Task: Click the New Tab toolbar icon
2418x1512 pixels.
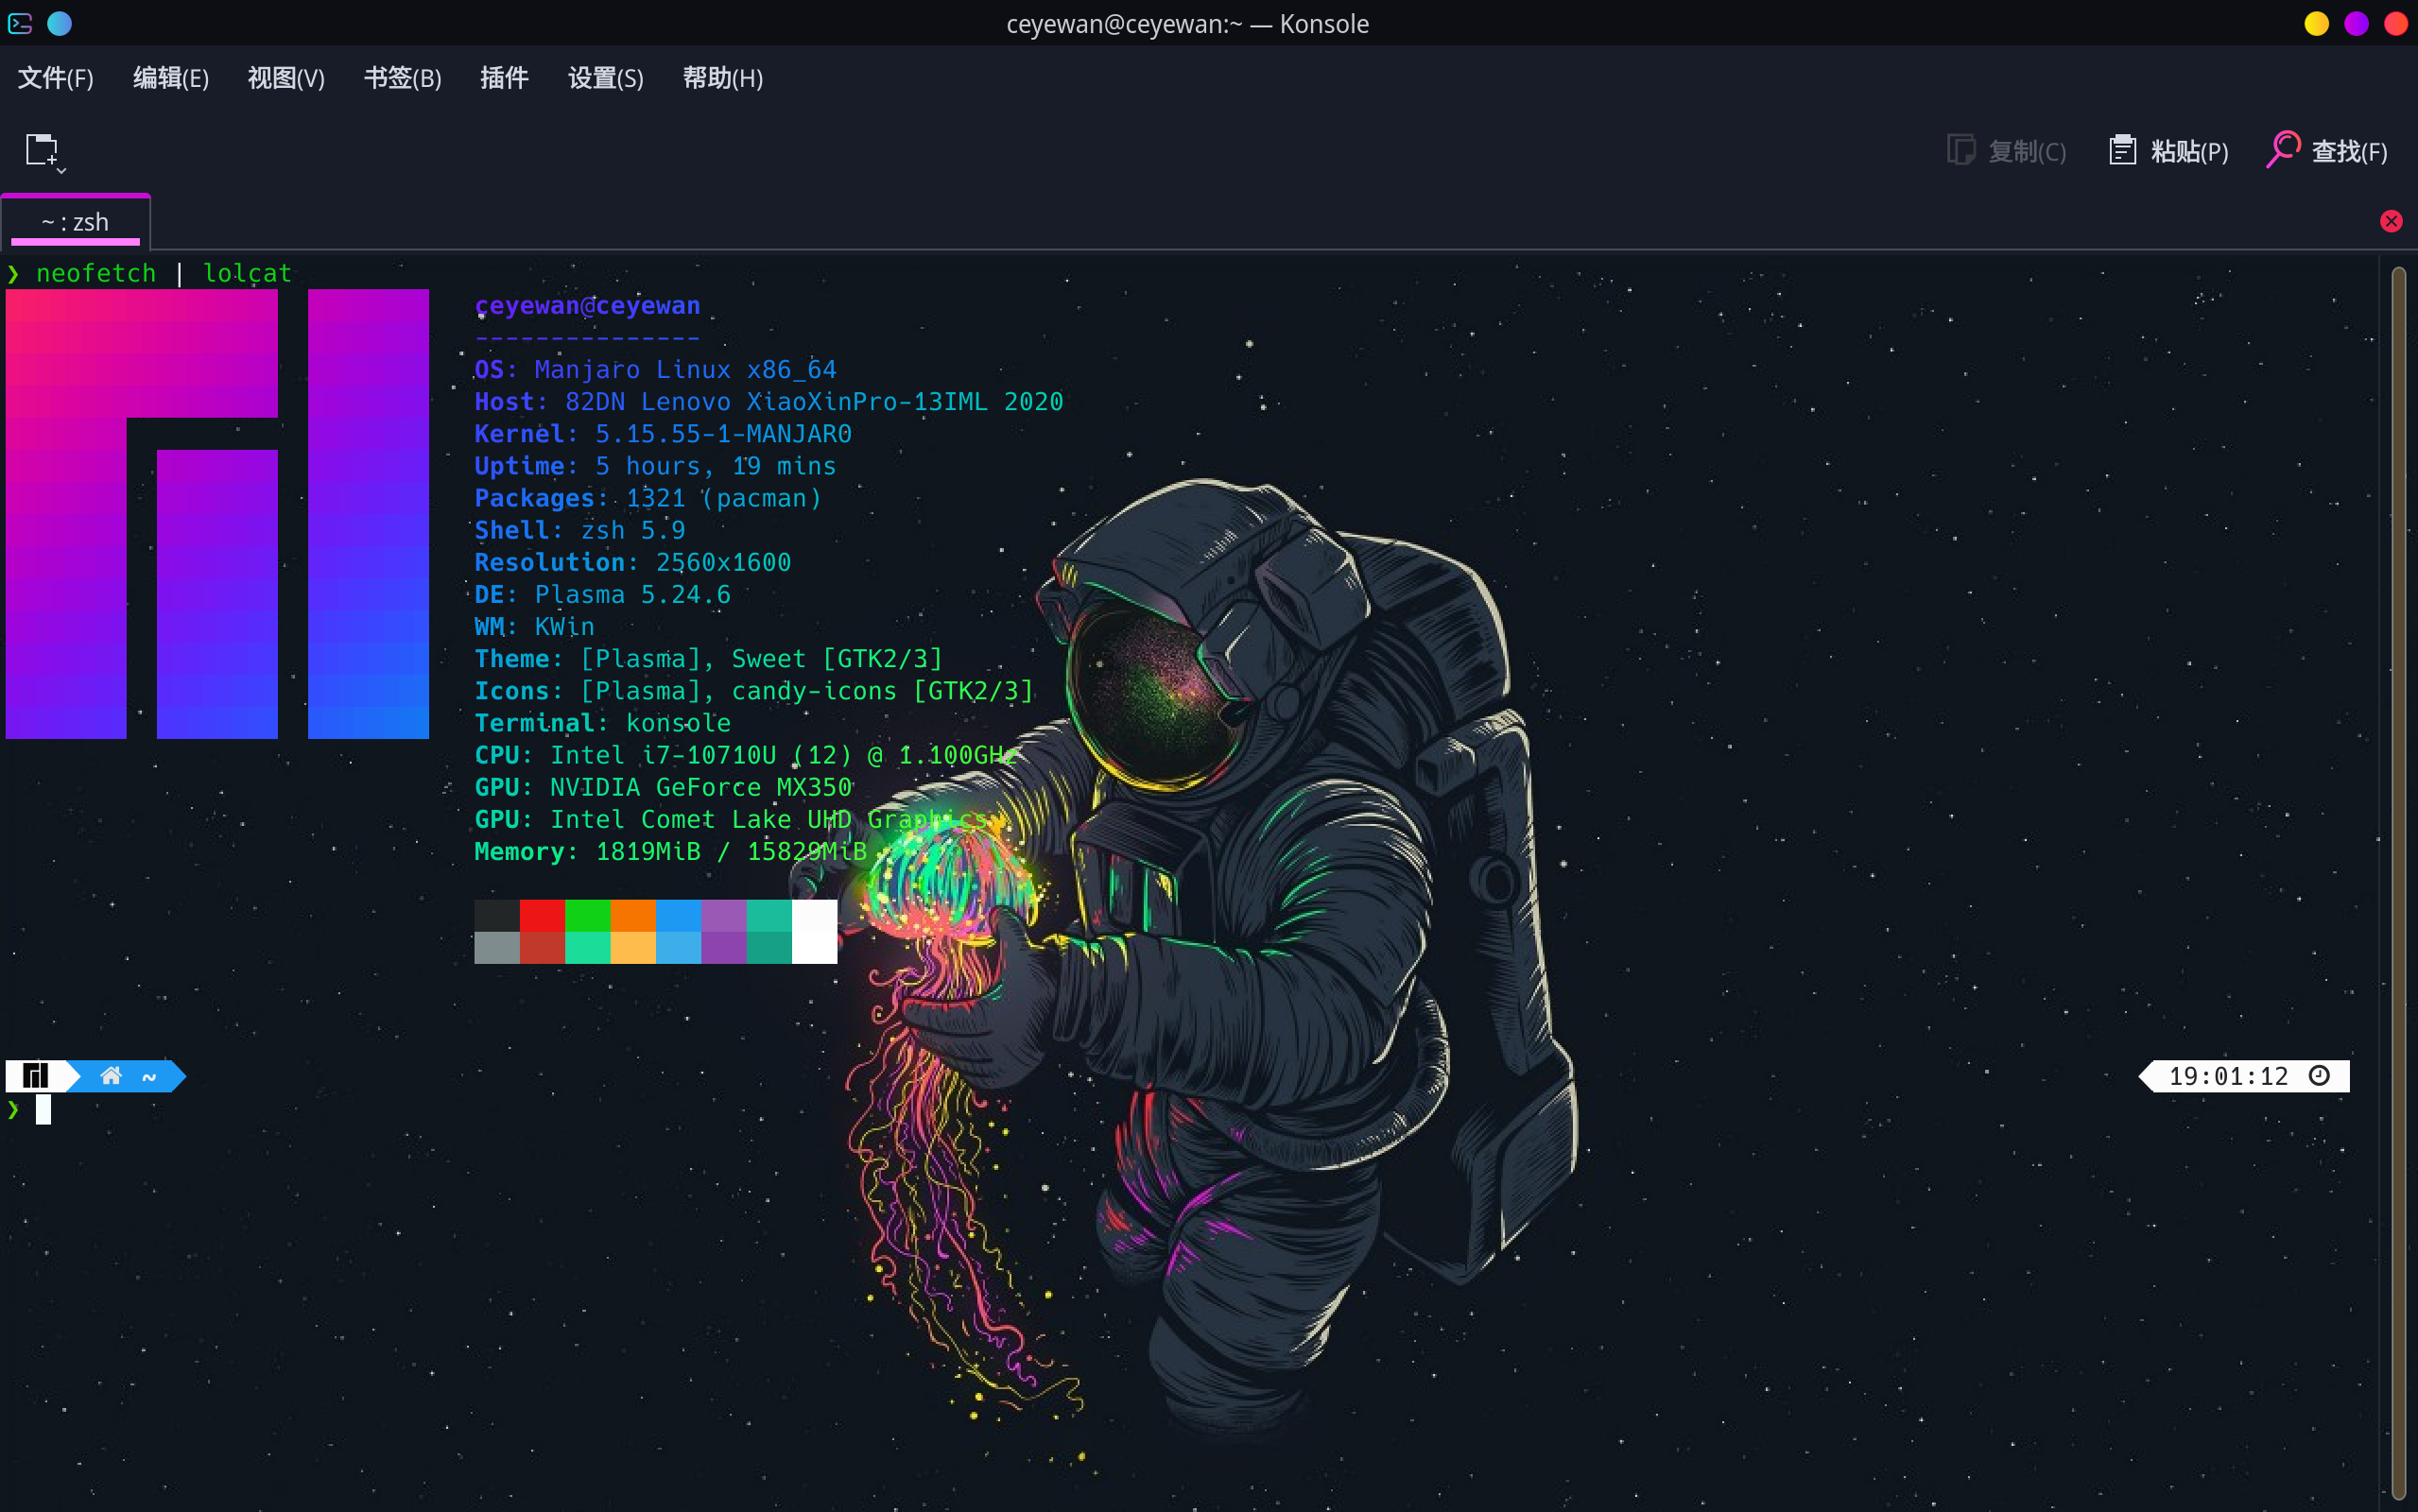Action: point(41,150)
